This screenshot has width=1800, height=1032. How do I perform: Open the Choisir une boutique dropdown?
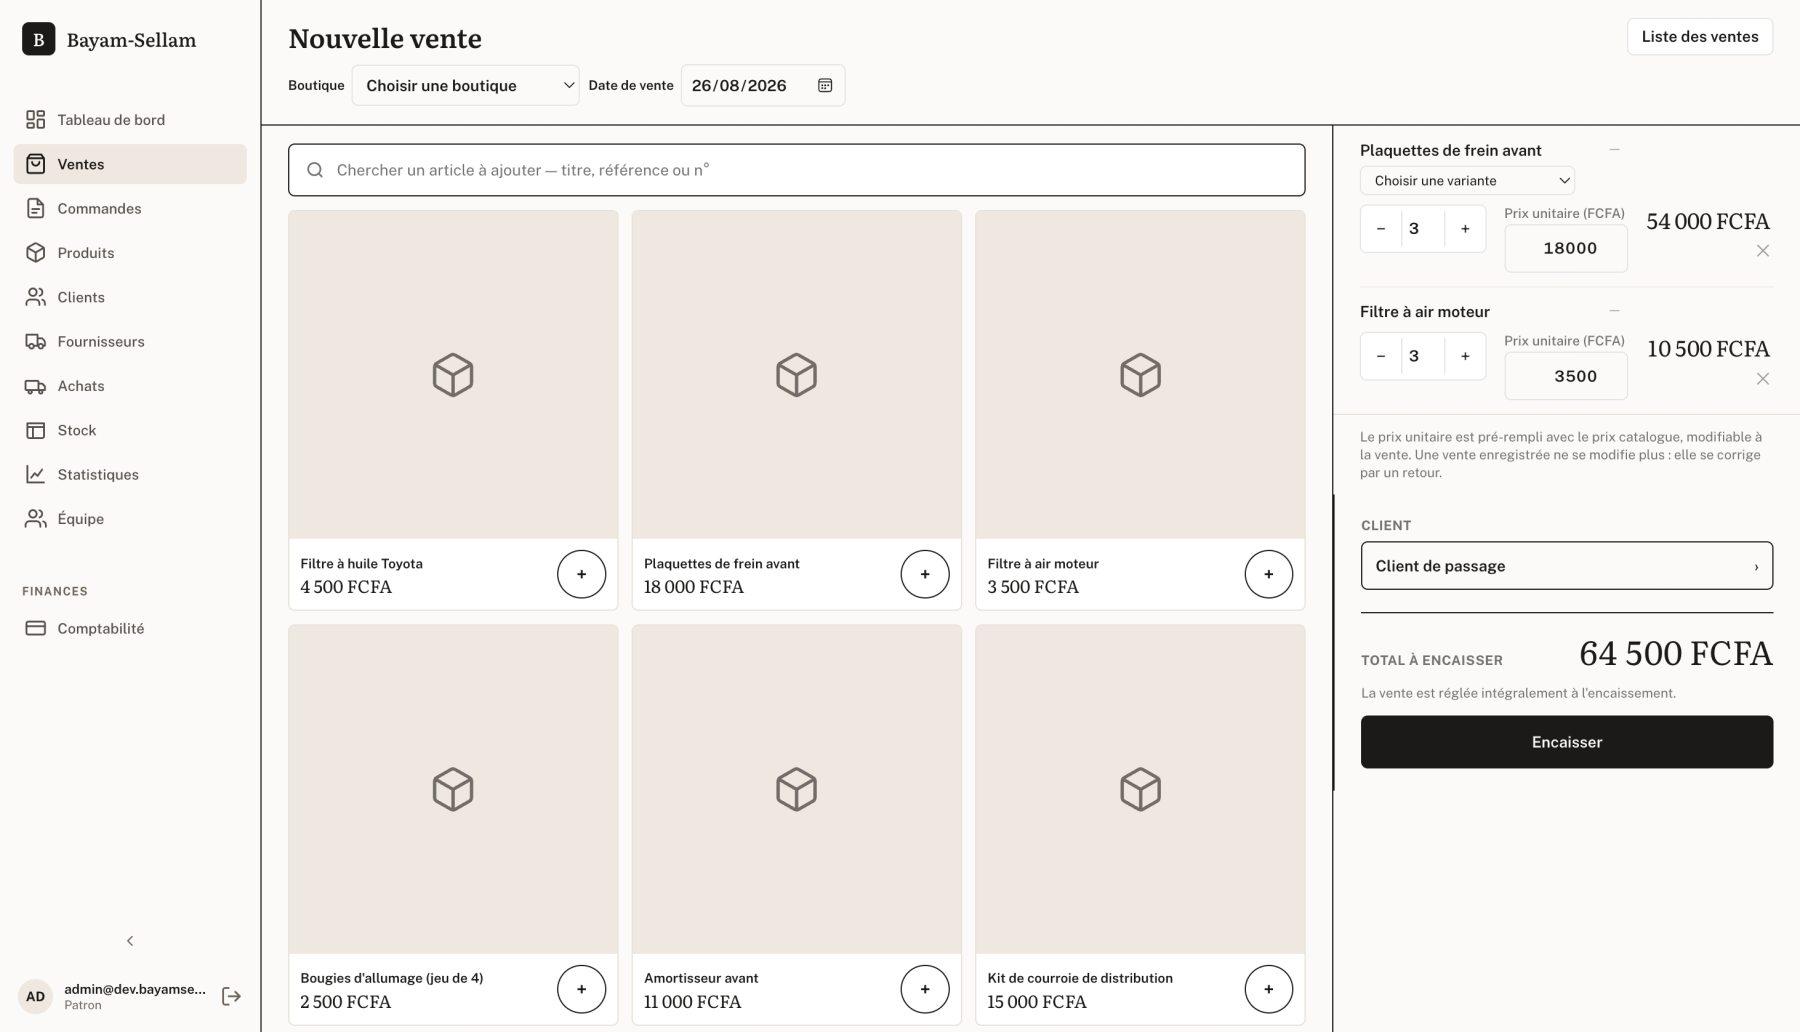pyautogui.click(x=466, y=86)
